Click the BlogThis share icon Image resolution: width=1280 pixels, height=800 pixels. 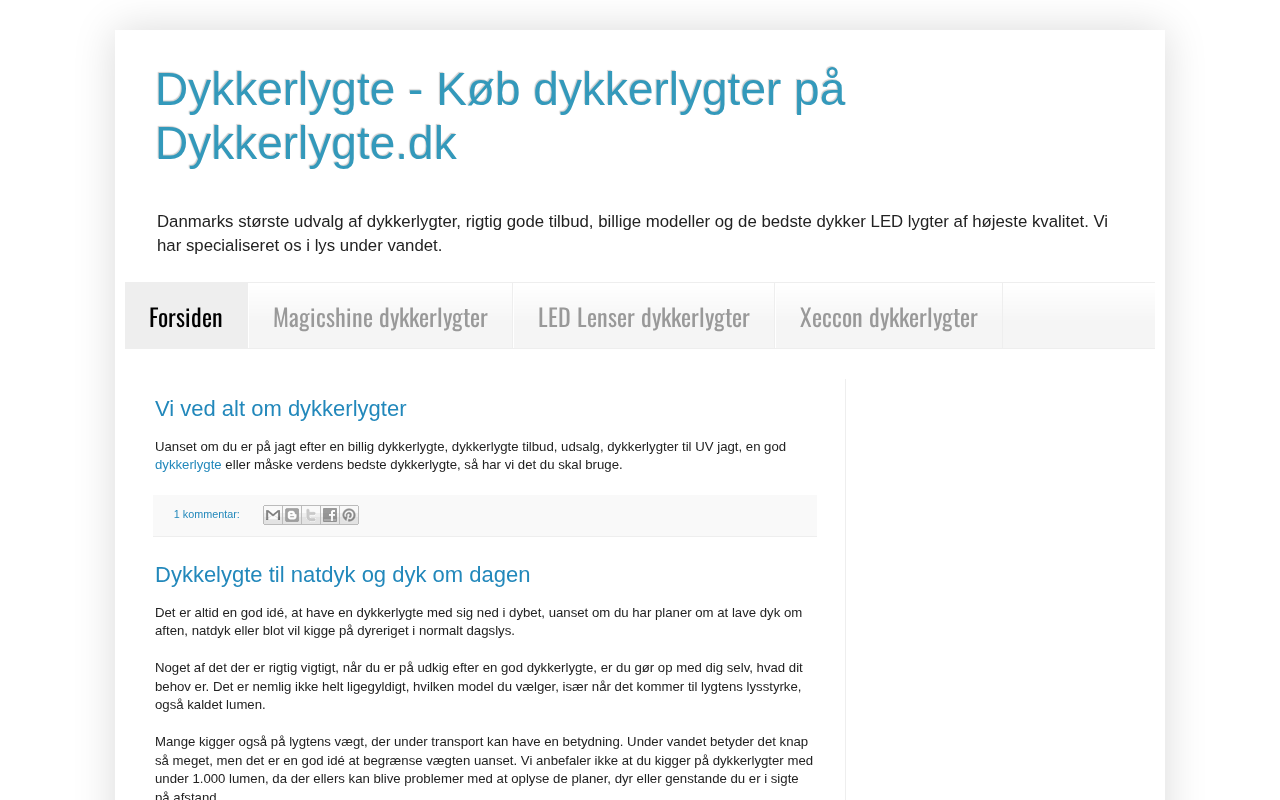click(x=292, y=515)
